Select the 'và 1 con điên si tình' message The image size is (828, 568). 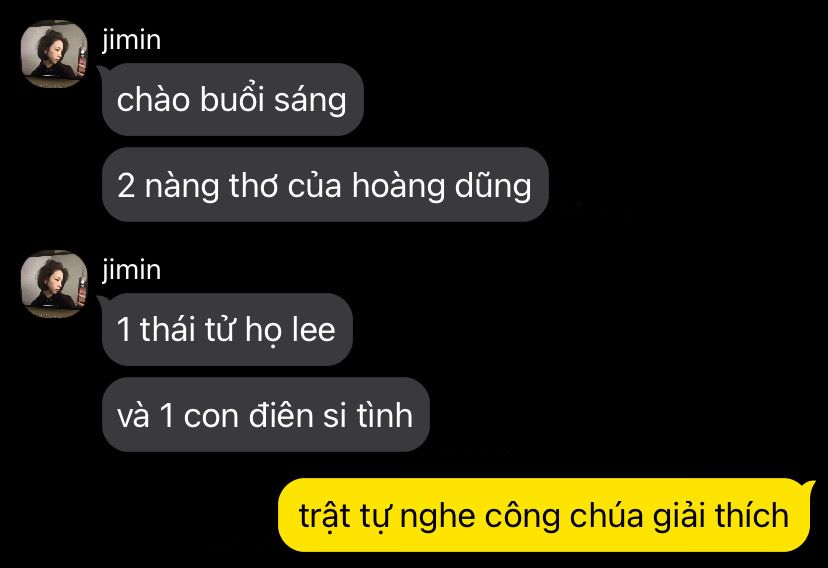(x=266, y=415)
